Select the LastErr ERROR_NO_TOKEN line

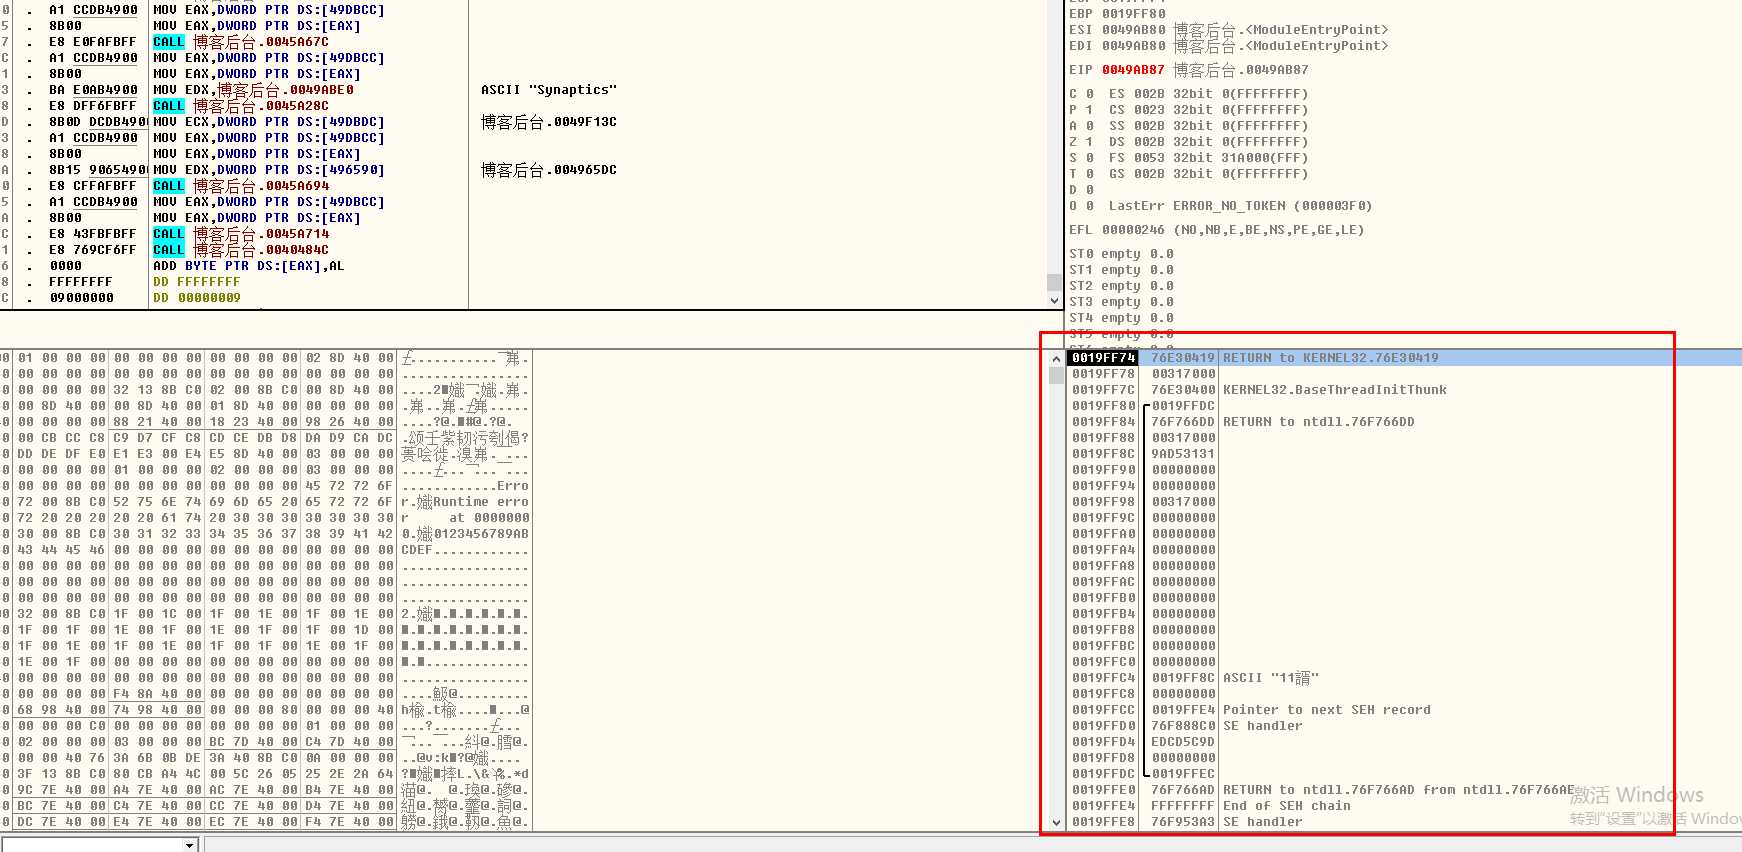point(1240,206)
